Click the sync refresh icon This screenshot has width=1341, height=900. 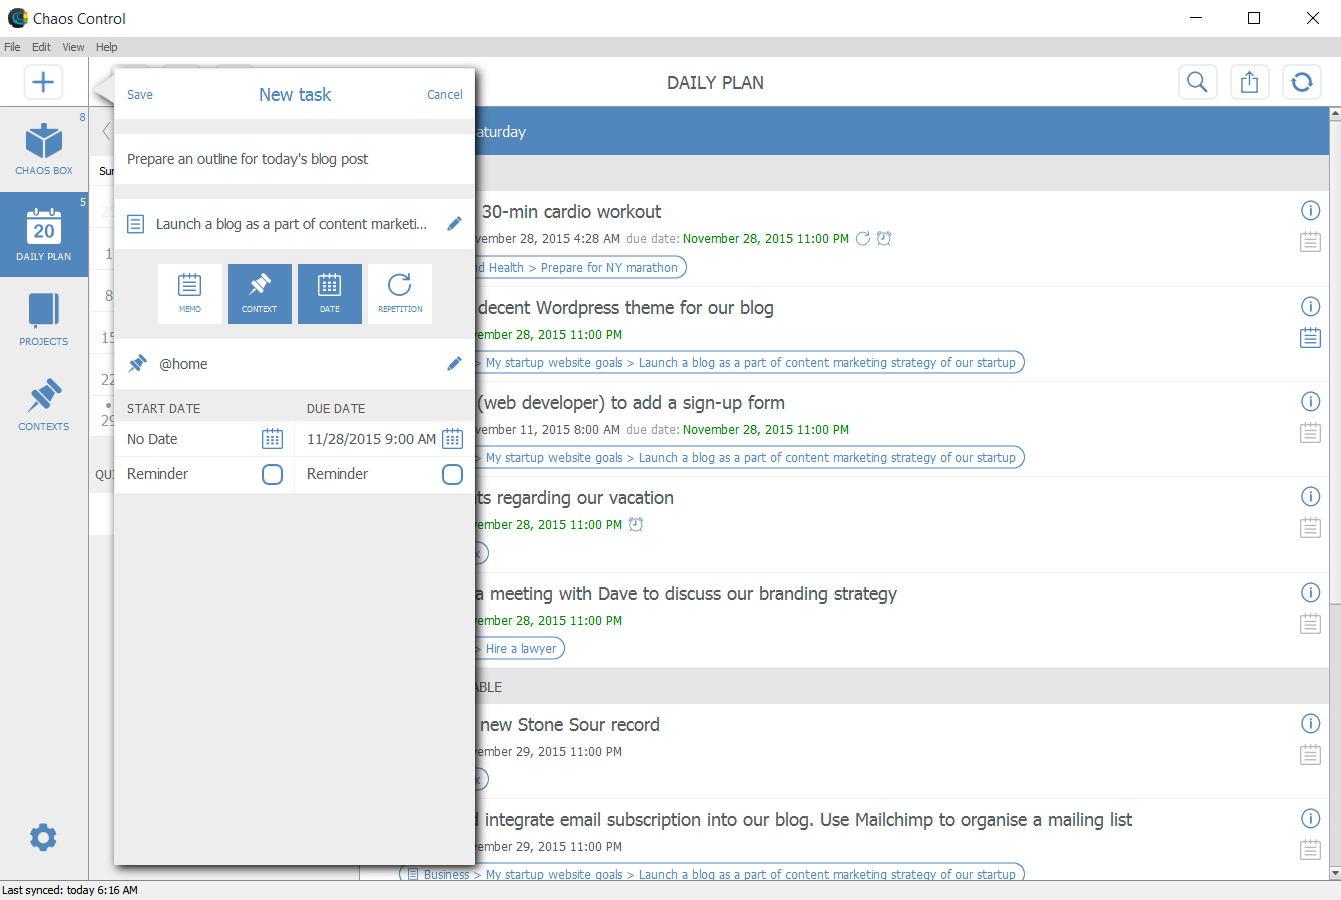[x=1301, y=82]
